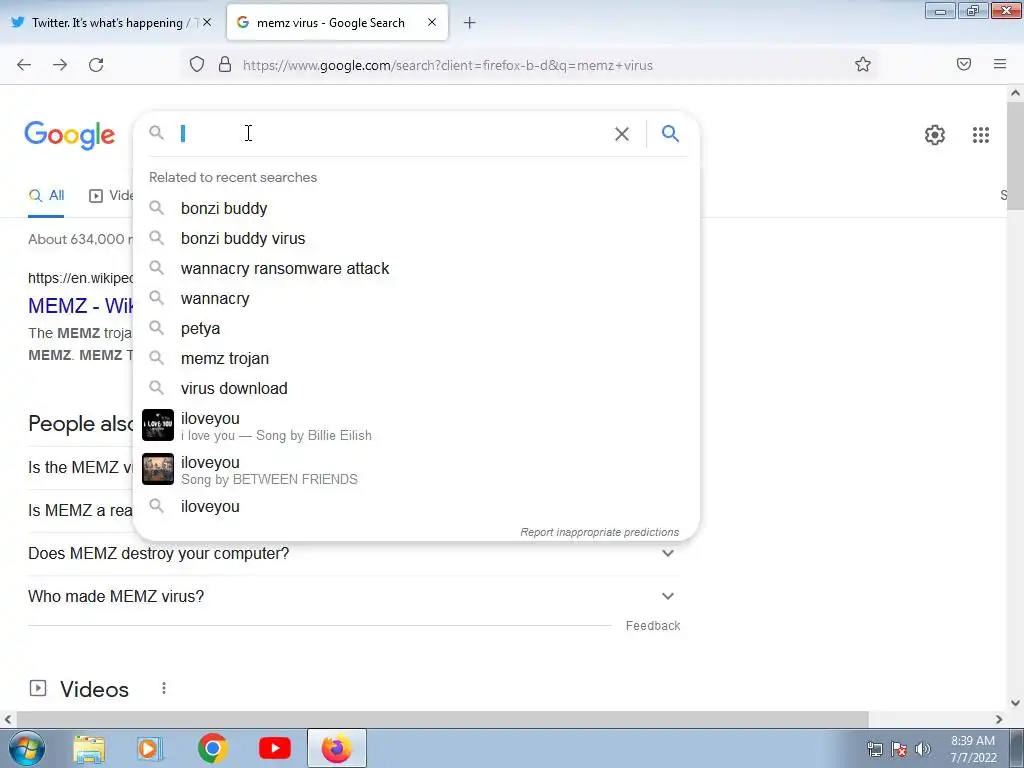Open a new tab with the plus button

[x=470, y=23]
